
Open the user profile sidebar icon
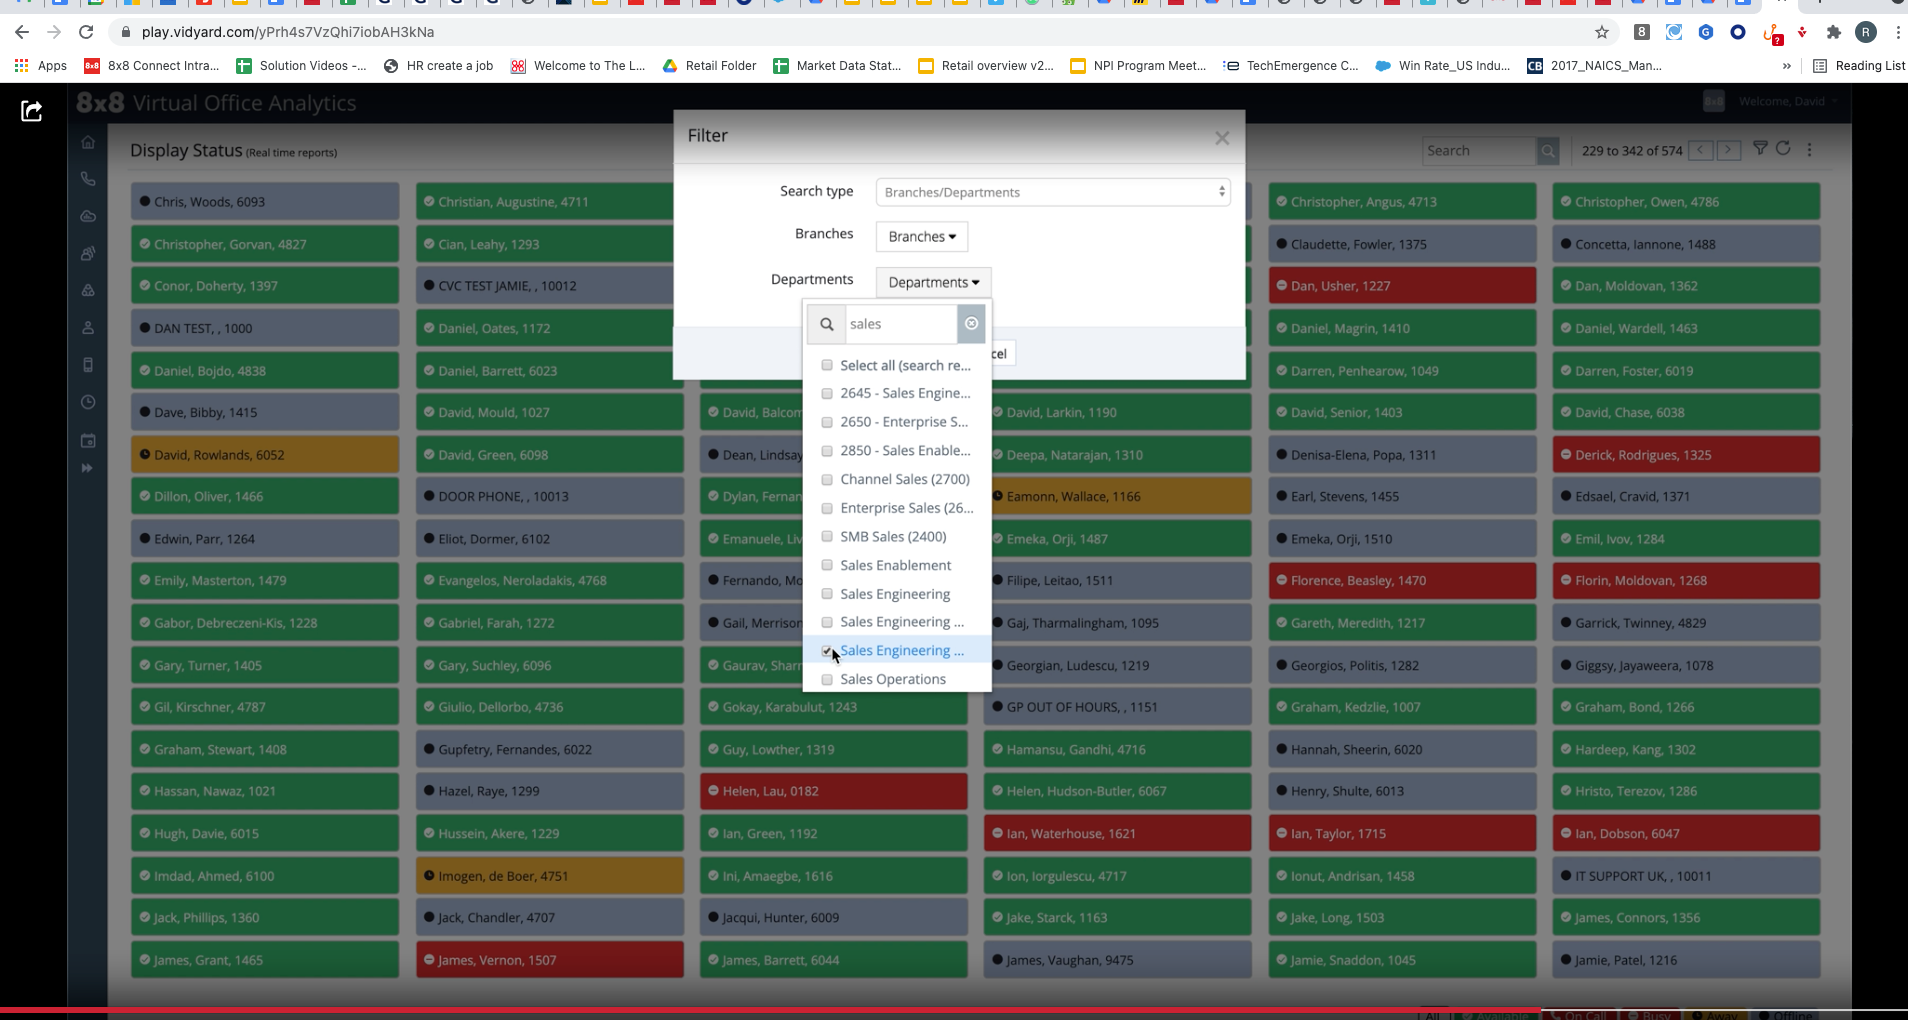[88, 328]
